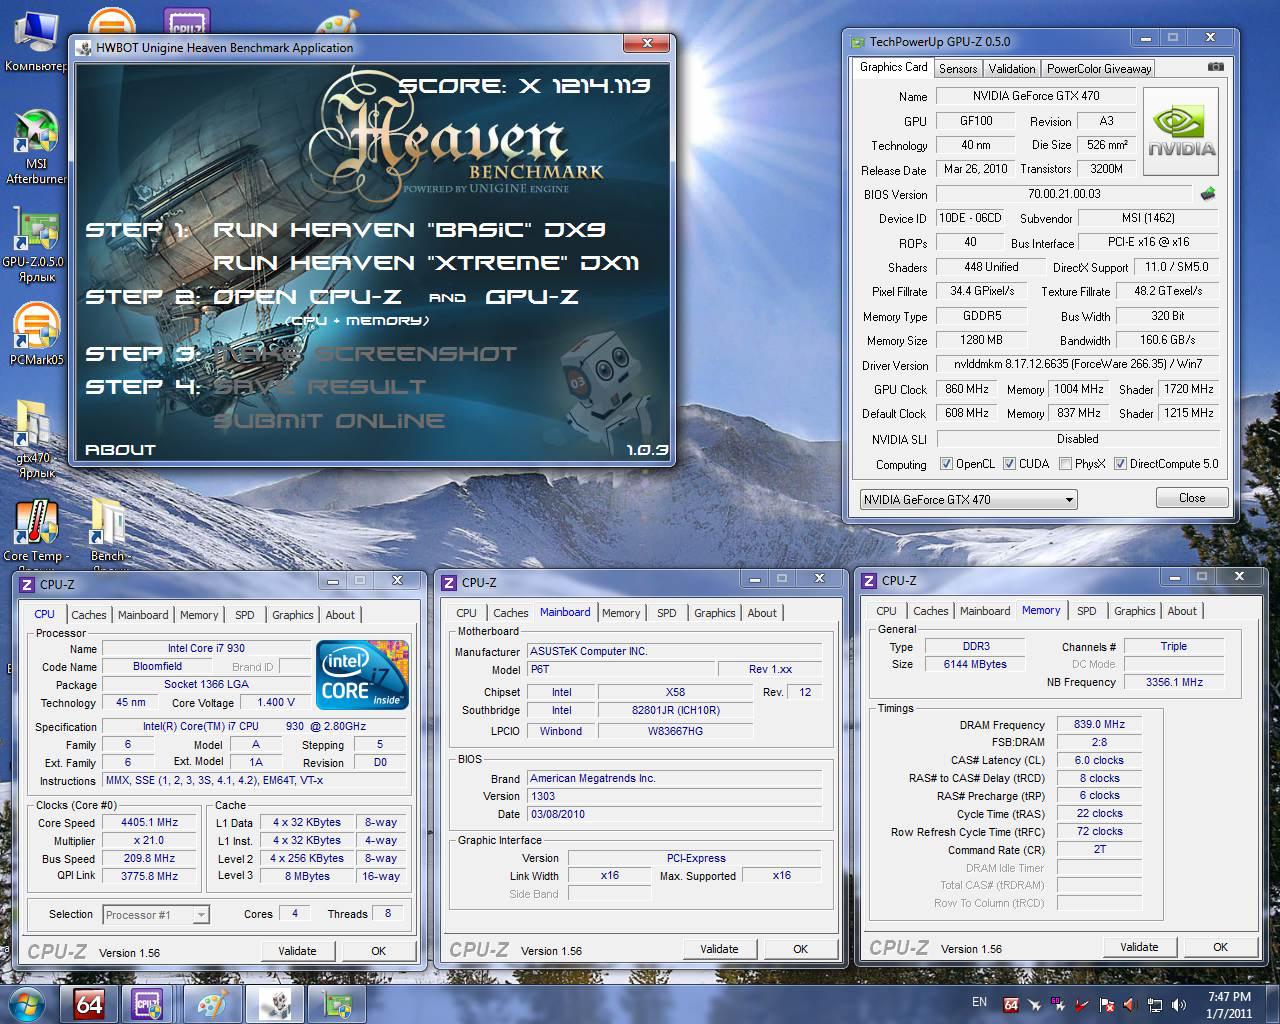Open Graphics tab in the right CPU-Z window
1280x1024 pixels.
pyautogui.click(x=1134, y=611)
